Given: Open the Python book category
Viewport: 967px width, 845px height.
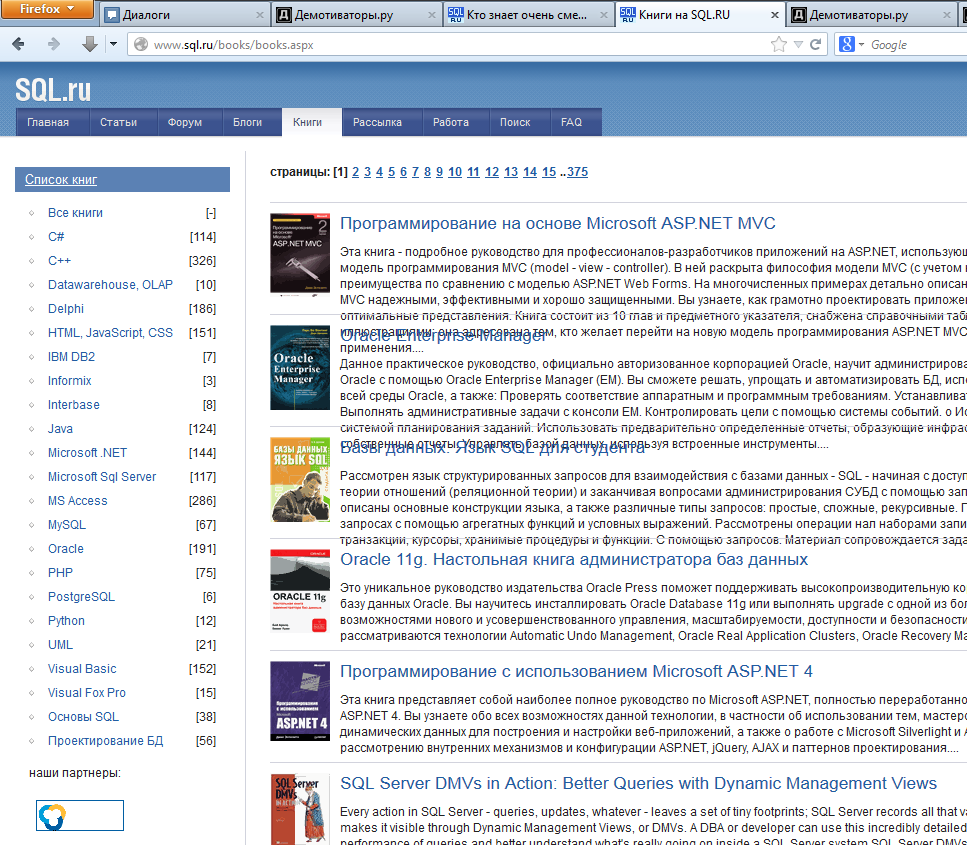Looking at the screenshot, I should [67, 621].
